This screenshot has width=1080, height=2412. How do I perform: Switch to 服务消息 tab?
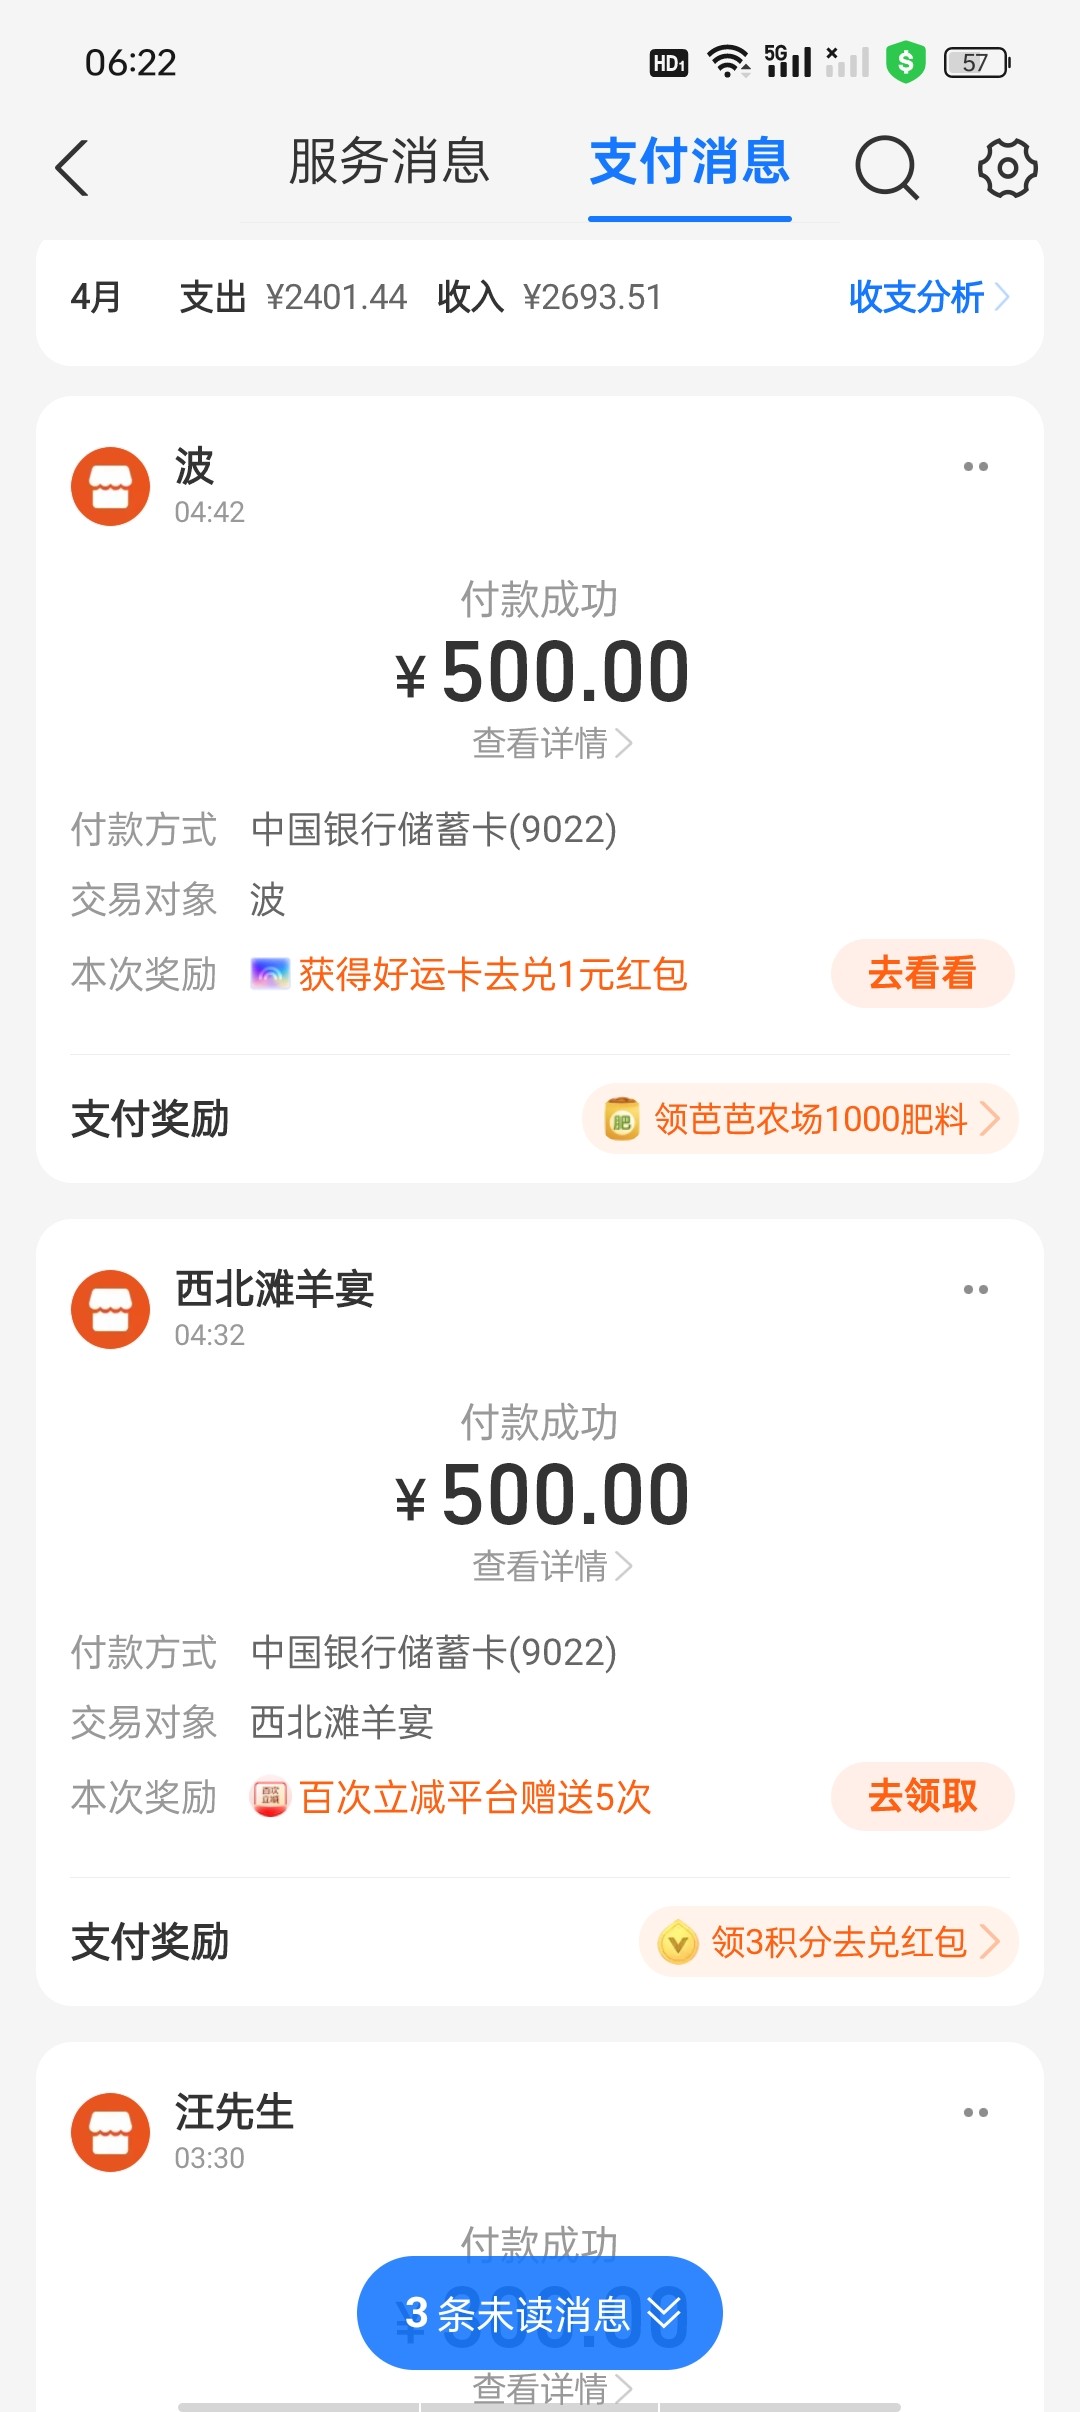pos(389,162)
